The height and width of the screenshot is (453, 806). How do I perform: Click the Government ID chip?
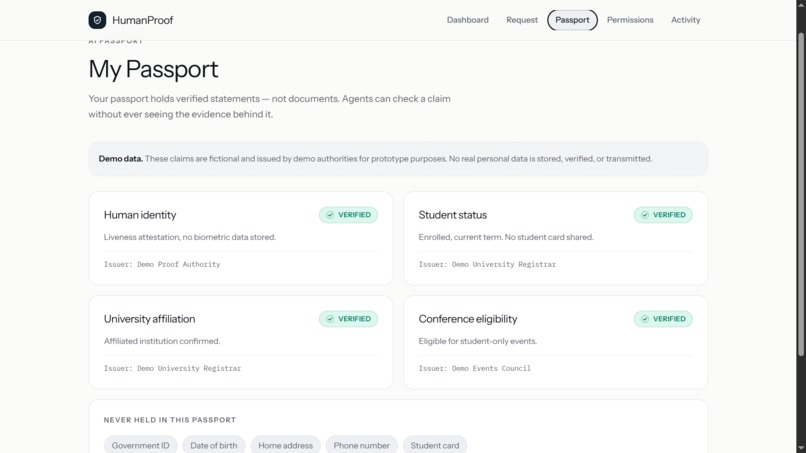point(140,445)
